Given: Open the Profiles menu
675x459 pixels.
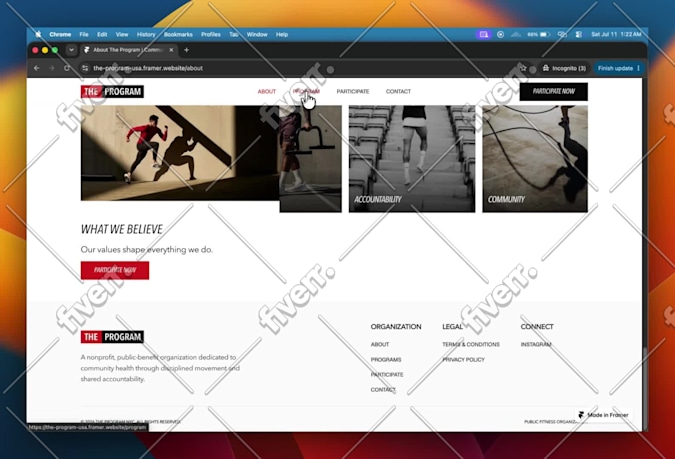Looking at the screenshot, I should click(x=211, y=34).
